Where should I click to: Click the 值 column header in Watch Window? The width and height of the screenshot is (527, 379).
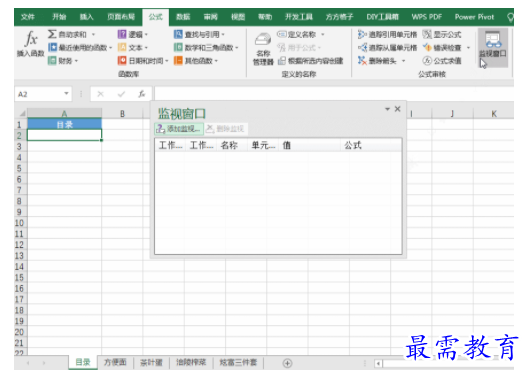pyautogui.click(x=310, y=145)
